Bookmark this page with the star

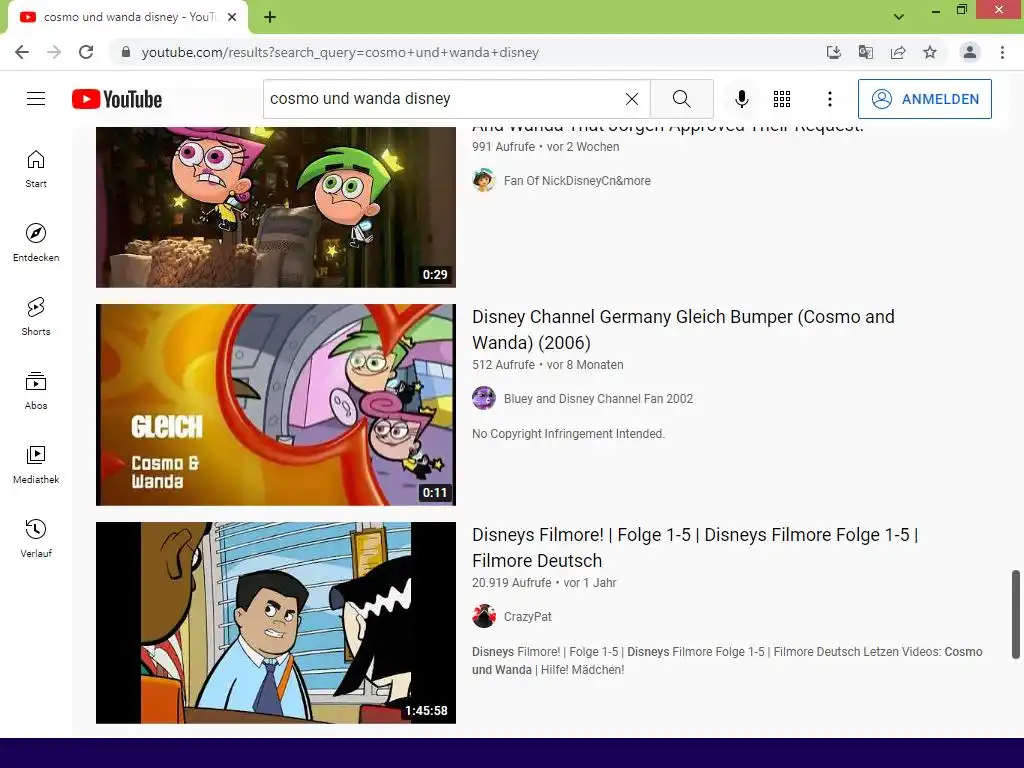click(x=930, y=52)
